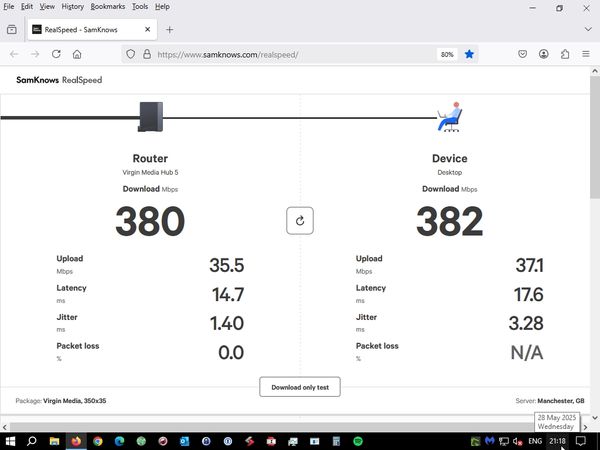Open the Firefox account icon
Viewport: 600px width, 450px height.
click(x=543, y=54)
